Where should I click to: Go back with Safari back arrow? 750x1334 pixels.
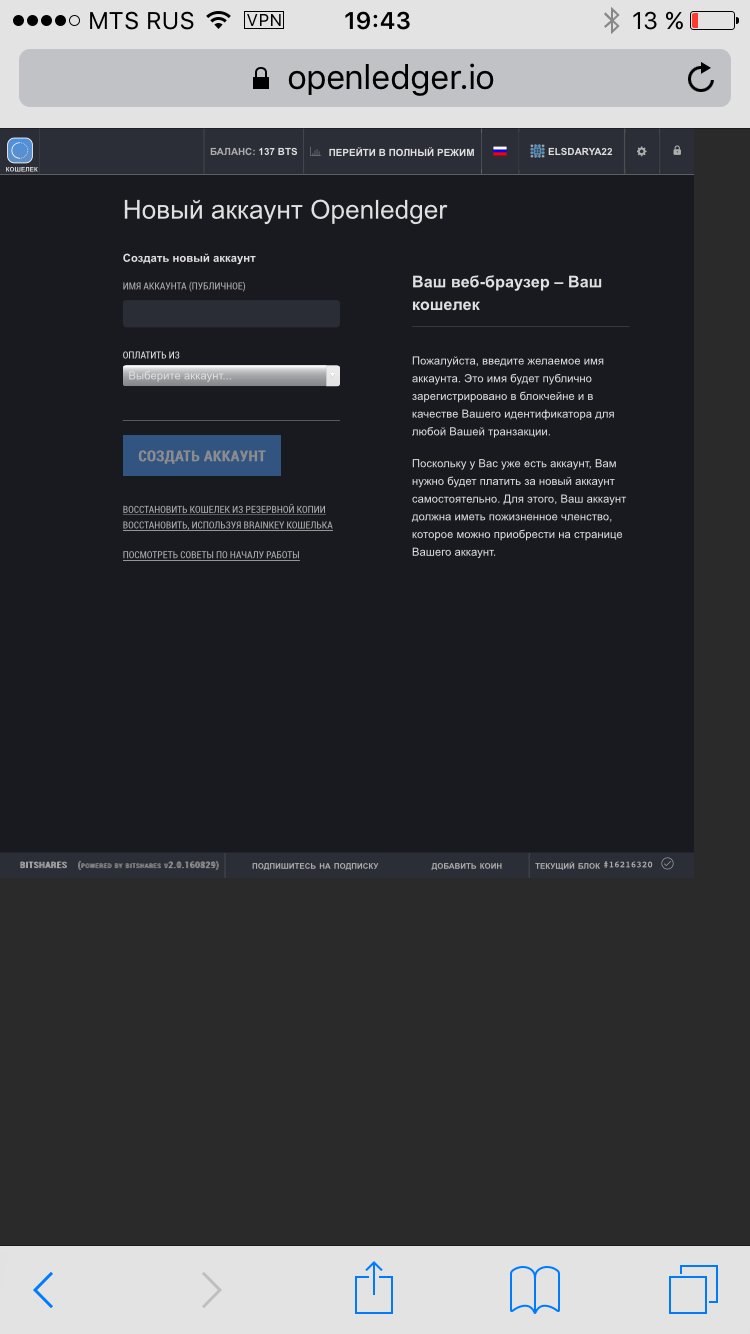pos(43,1290)
